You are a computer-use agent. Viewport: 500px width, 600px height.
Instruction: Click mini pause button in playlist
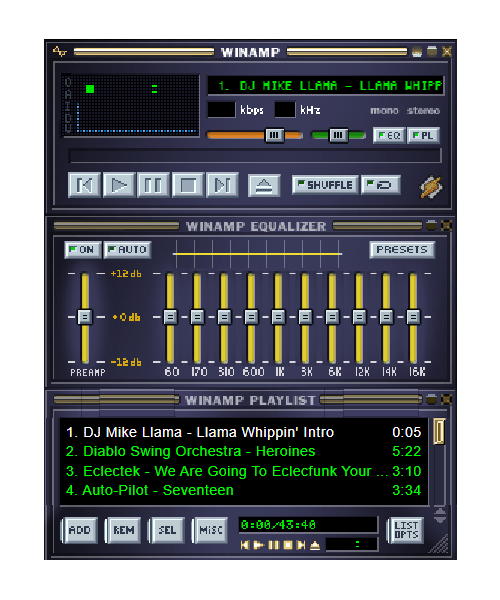(274, 545)
